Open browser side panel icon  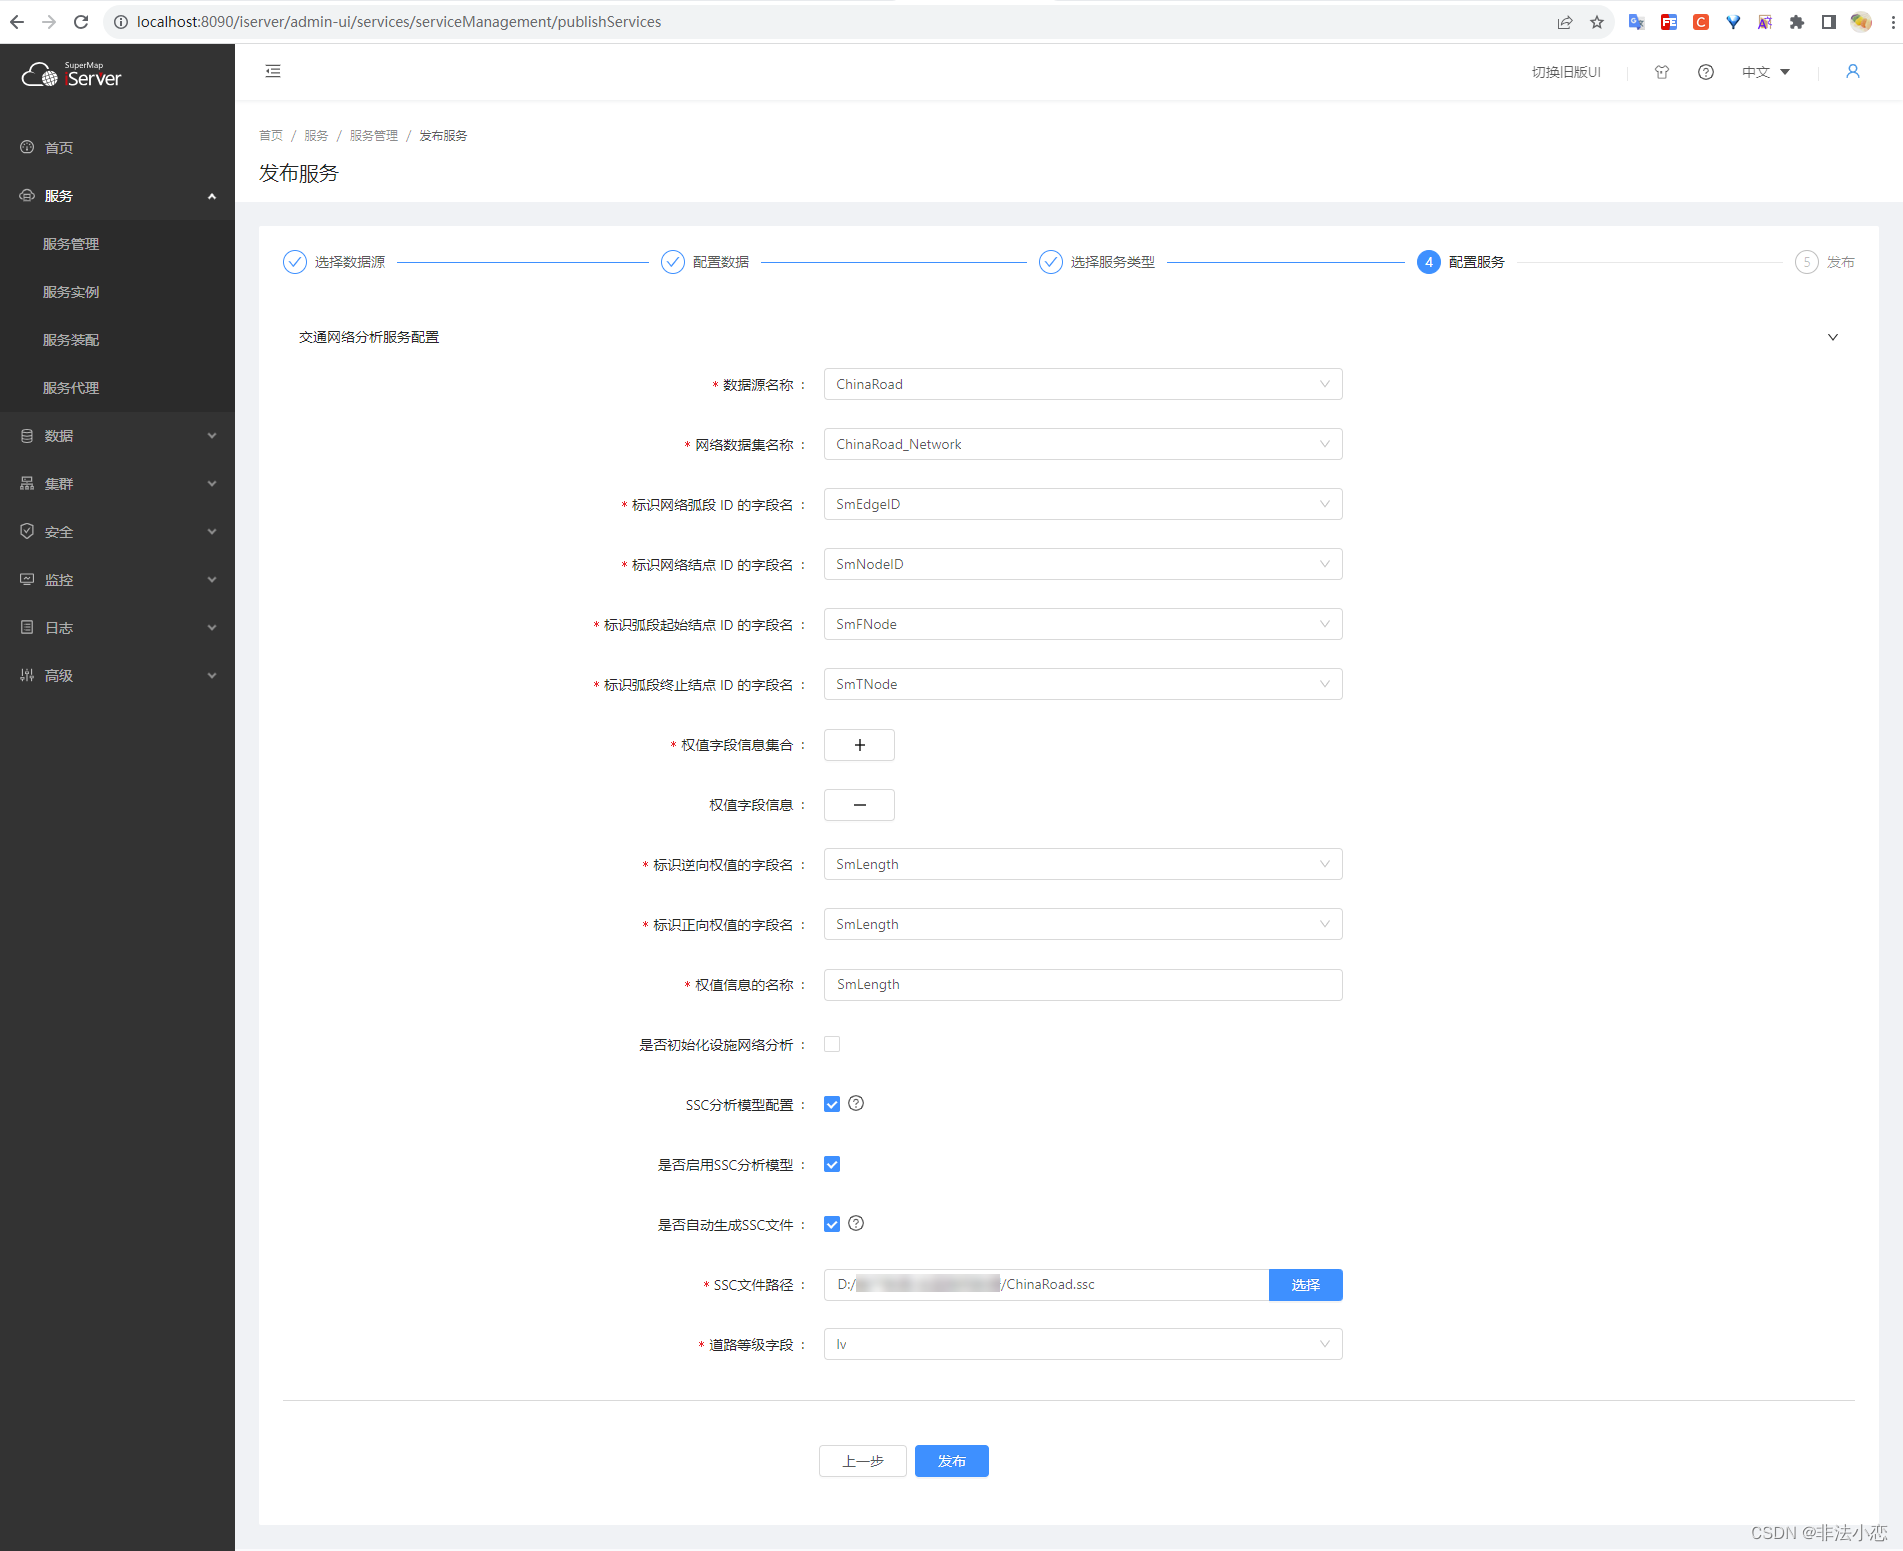pos(1829,22)
